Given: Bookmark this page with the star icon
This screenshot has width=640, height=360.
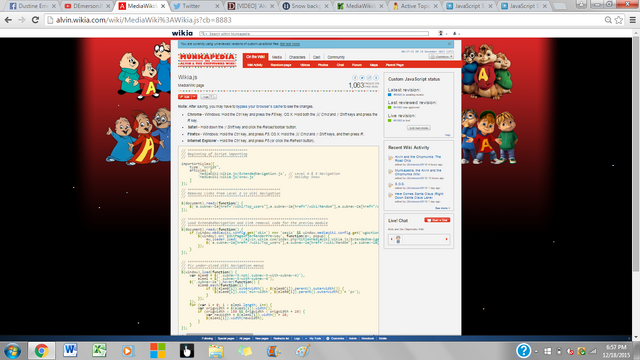Looking at the screenshot, I should tap(619, 20).
